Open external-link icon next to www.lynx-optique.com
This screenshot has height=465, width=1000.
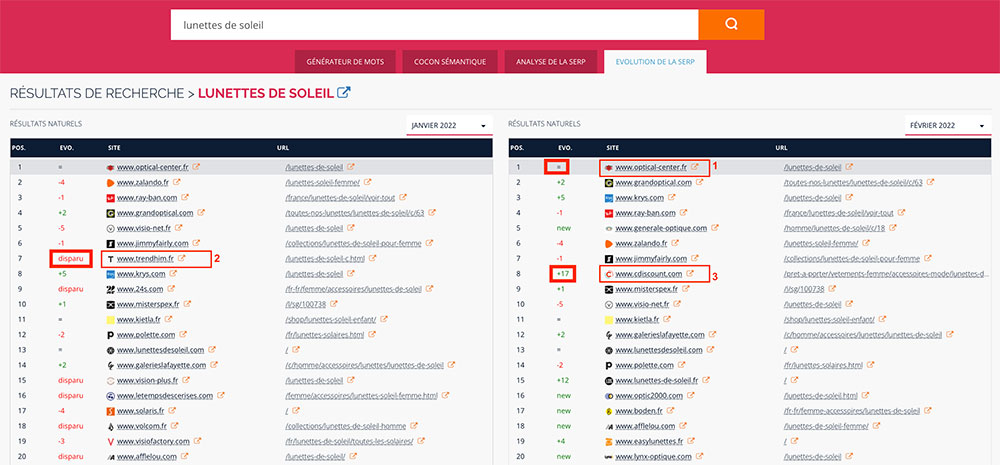(x=700, y=457)
